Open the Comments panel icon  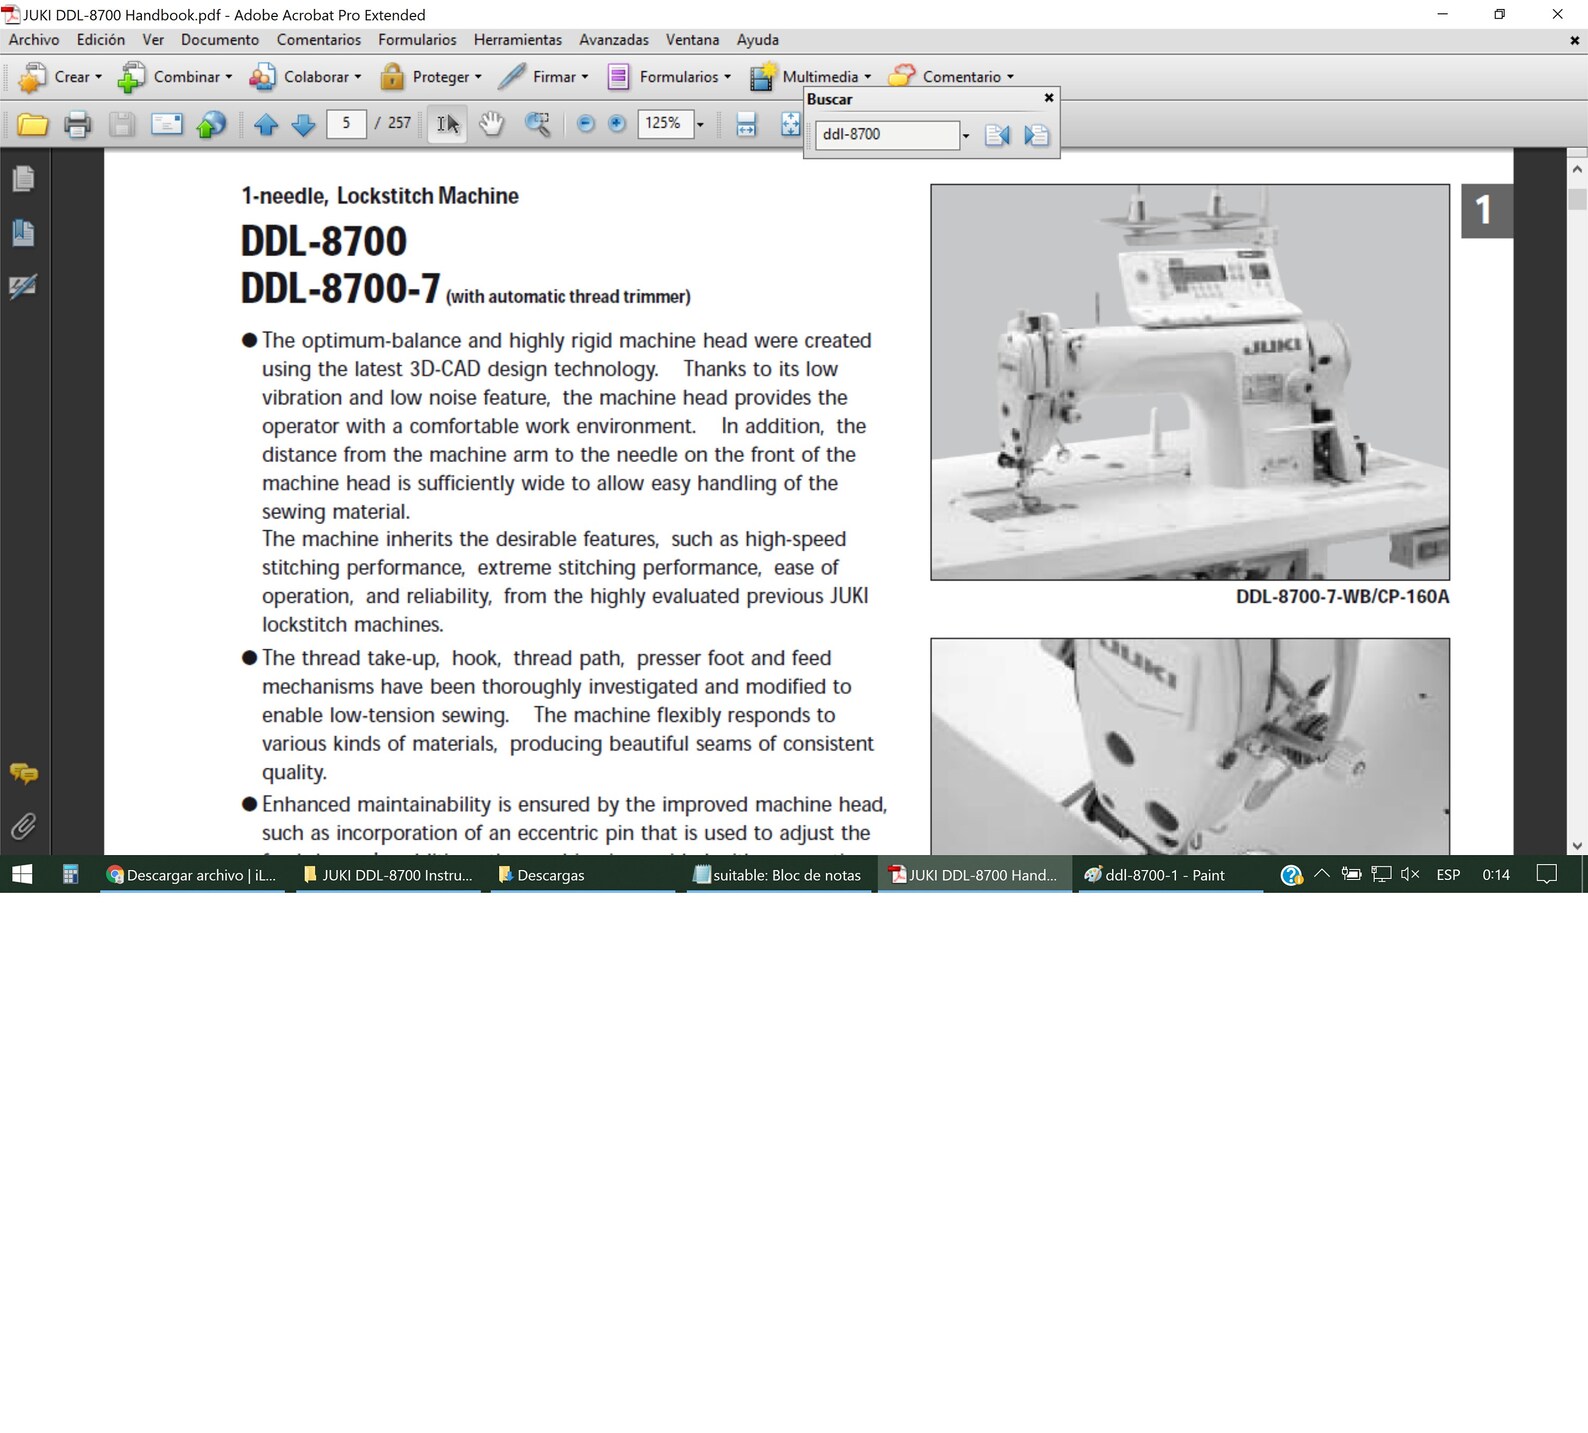point(24,774)
